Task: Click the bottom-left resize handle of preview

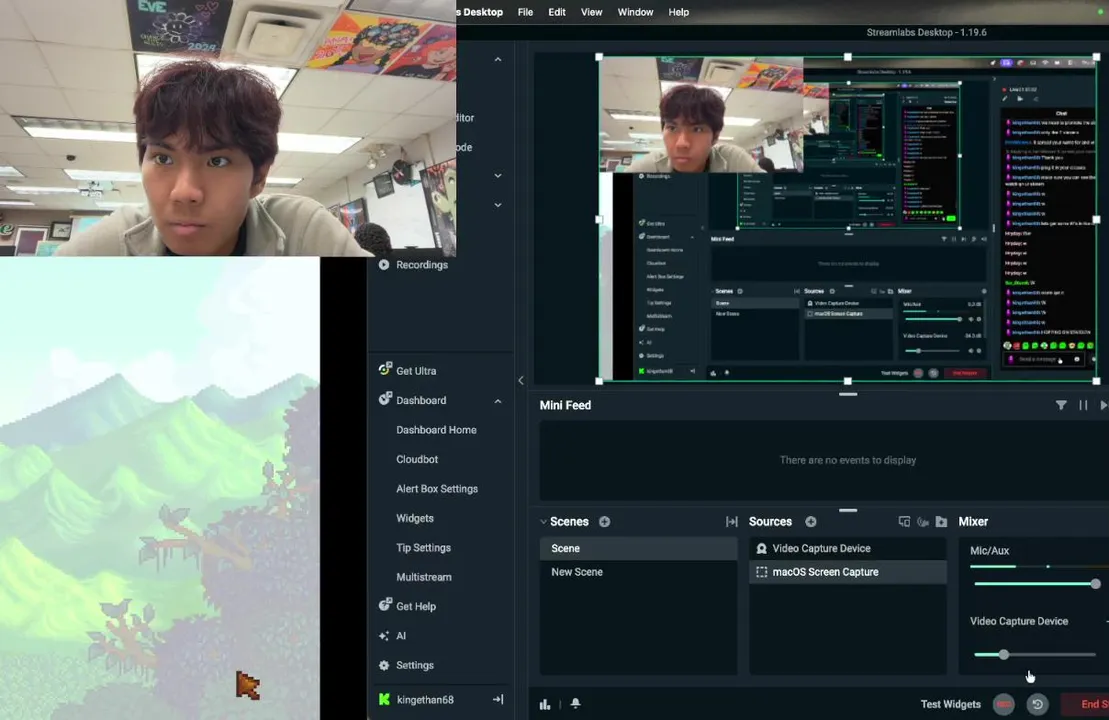Action: point(600,381)
